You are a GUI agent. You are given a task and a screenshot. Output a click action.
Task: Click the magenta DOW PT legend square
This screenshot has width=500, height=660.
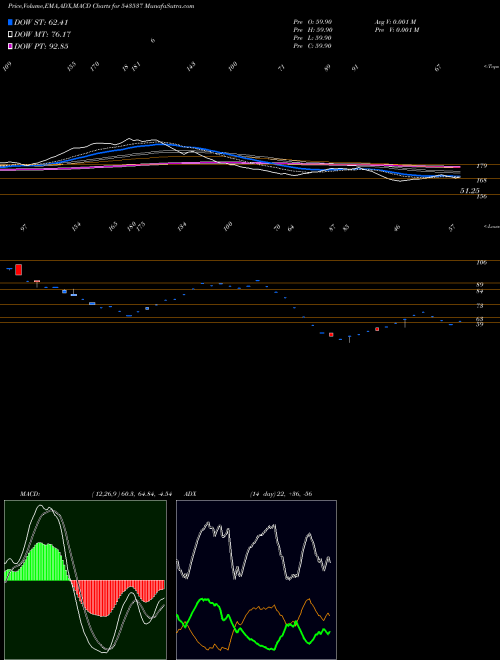(x=10, y=46)
